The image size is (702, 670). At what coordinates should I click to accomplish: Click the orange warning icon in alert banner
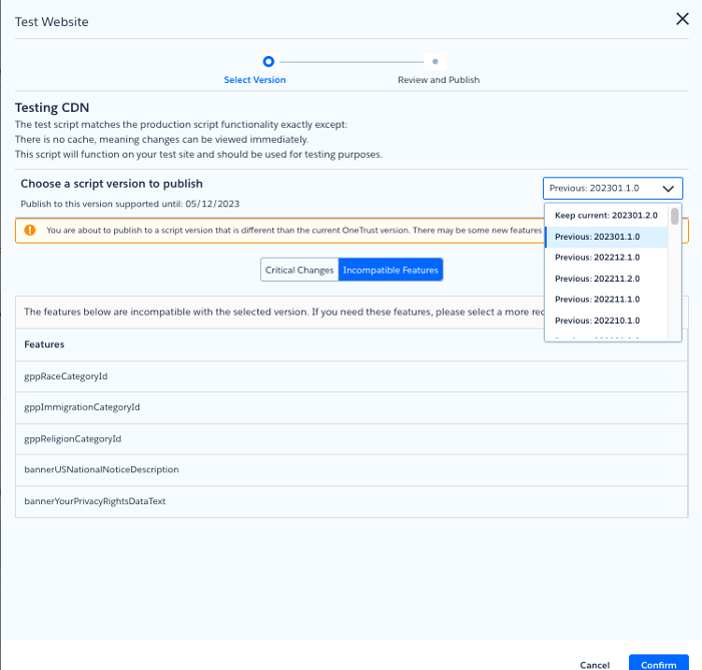coord(30,230)
